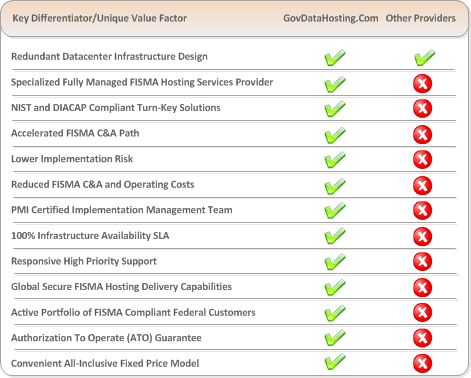Click red X for Active Portfolio of FISMA Customers
Screen dimensions: 471x378
tap(422, 312)
